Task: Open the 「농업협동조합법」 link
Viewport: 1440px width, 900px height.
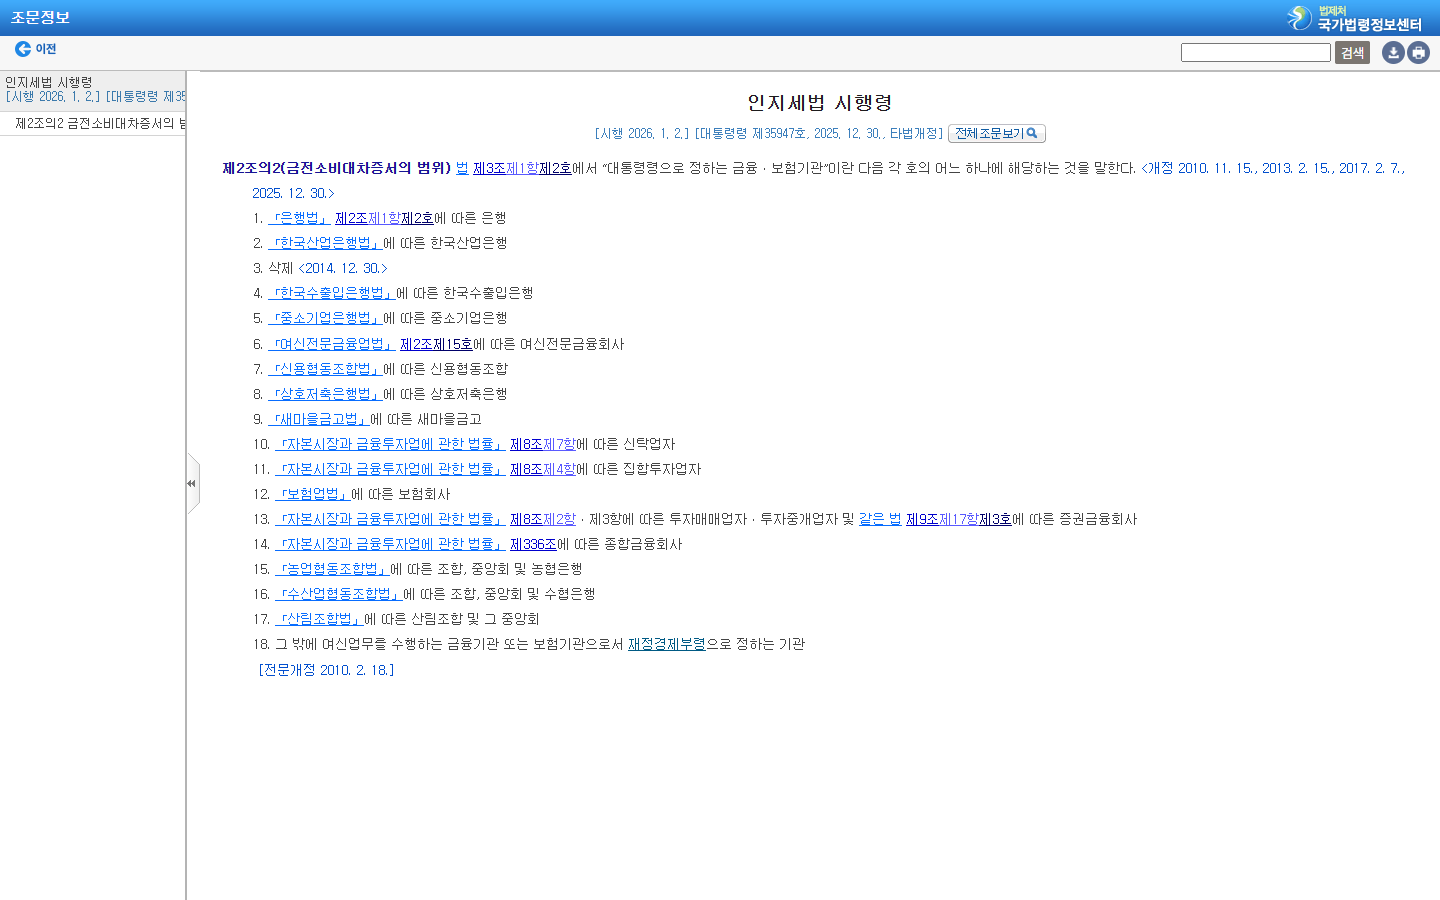Action: (x=332, y=569)
